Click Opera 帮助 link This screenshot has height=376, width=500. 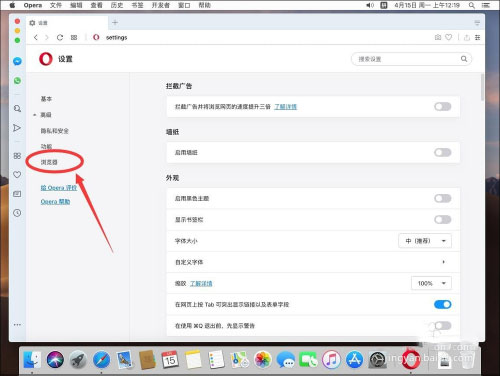(55, 202)
